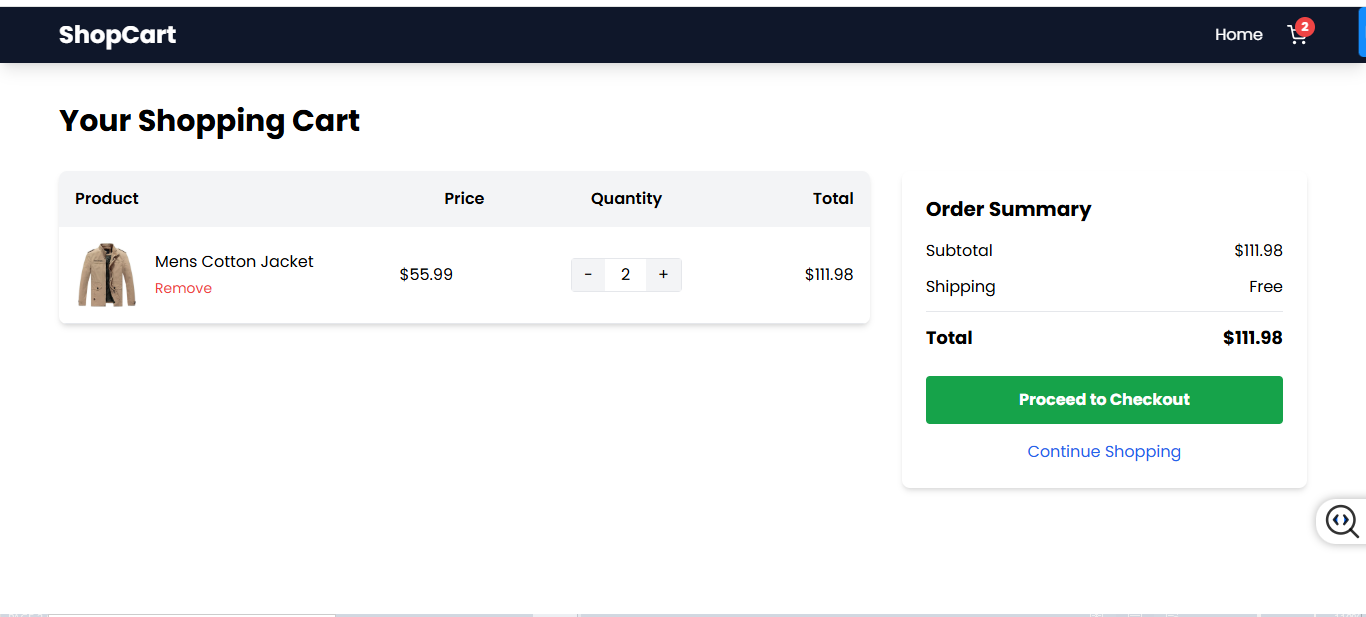Click the Mens Cotton Jacket thumbnail image
Screen dimensions: 1366x617
(x=107, y=274)
